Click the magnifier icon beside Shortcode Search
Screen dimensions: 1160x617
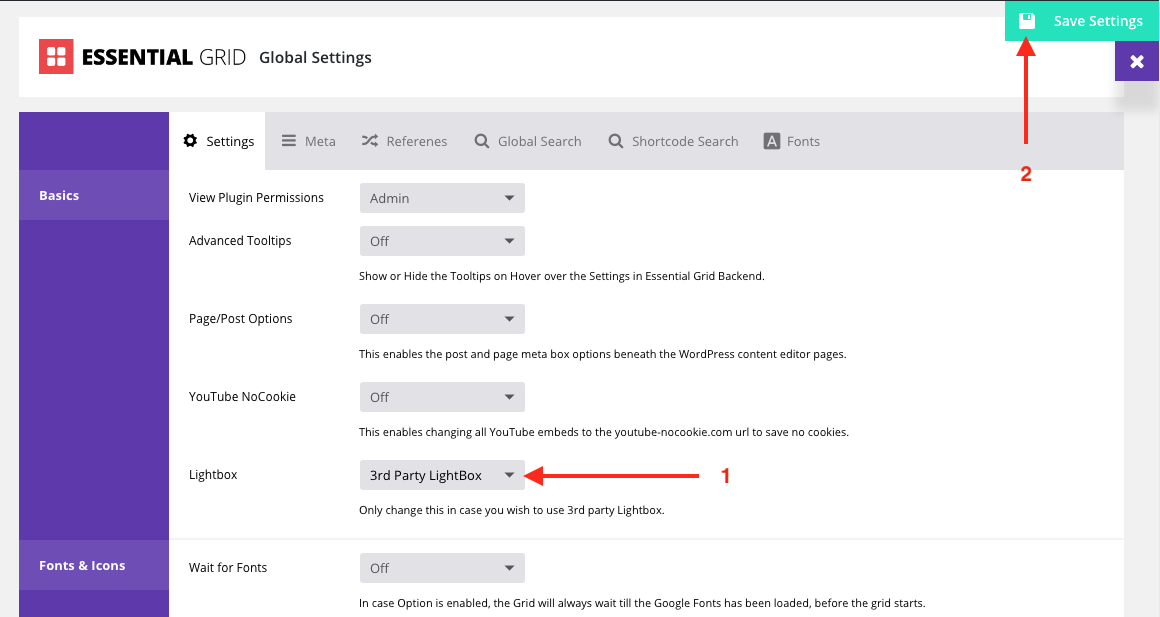coord(616,141)
